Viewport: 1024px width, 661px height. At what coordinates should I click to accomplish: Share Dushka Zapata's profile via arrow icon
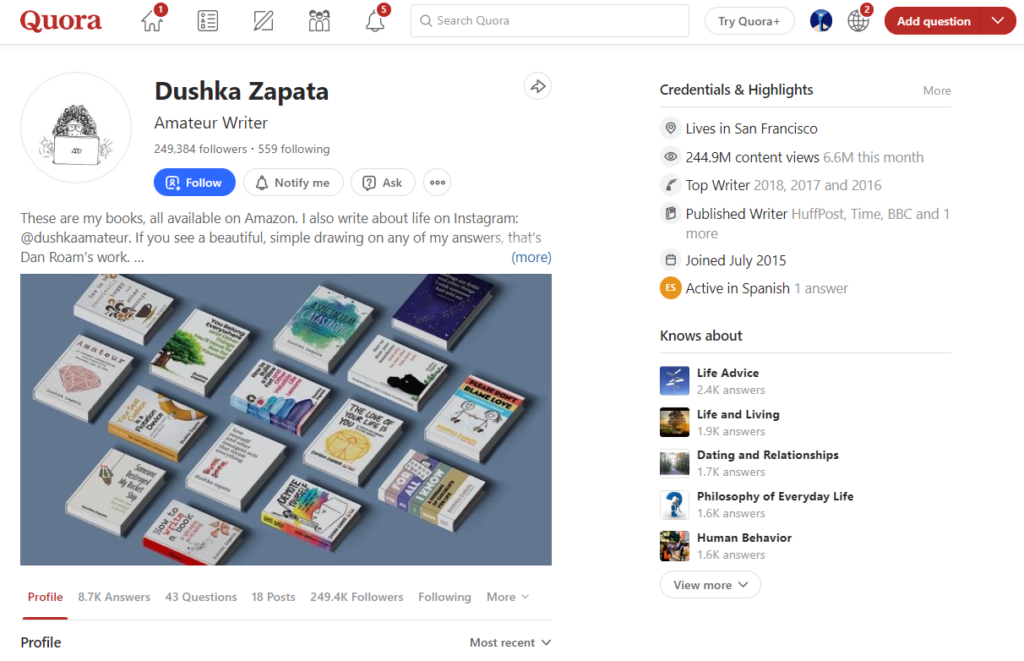[x=537, y=86]
